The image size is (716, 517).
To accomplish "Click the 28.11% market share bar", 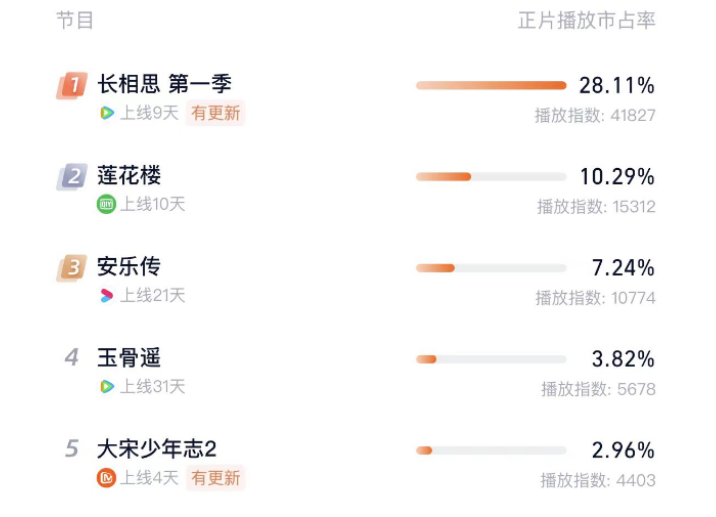I will coord(491,85).
